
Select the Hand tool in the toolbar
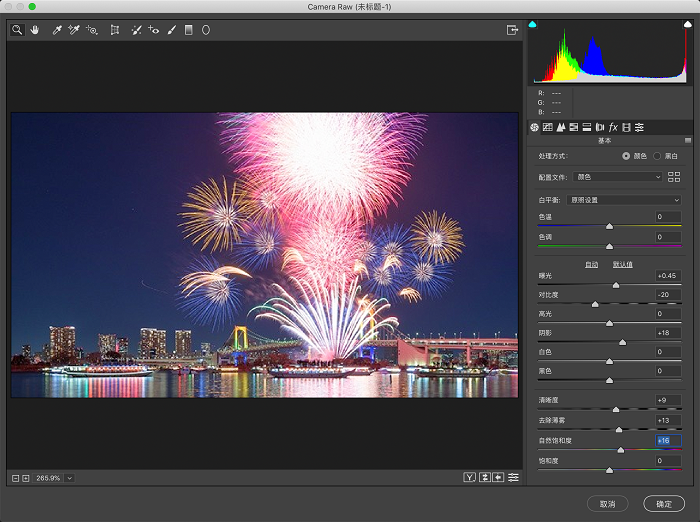(34, 30)
